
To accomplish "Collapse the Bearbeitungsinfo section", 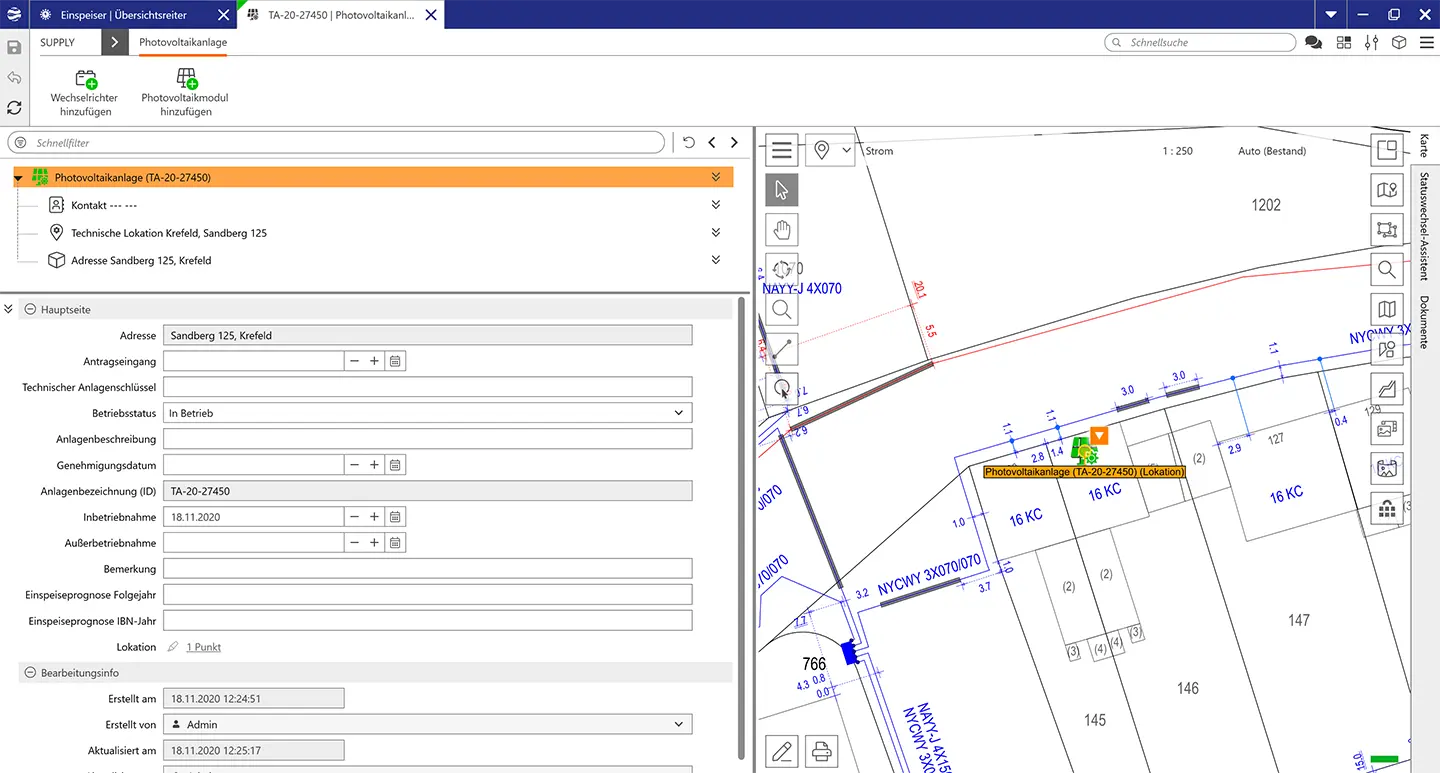I will pos(30,673).
